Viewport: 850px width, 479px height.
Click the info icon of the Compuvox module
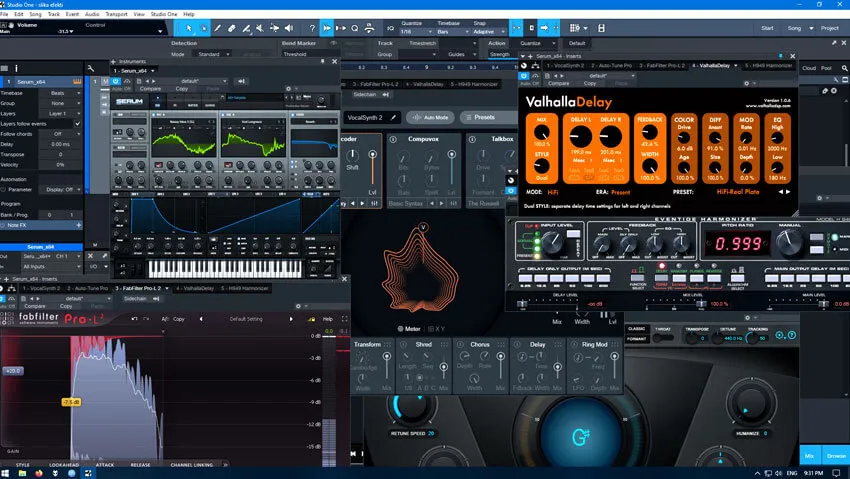point(393,139)
